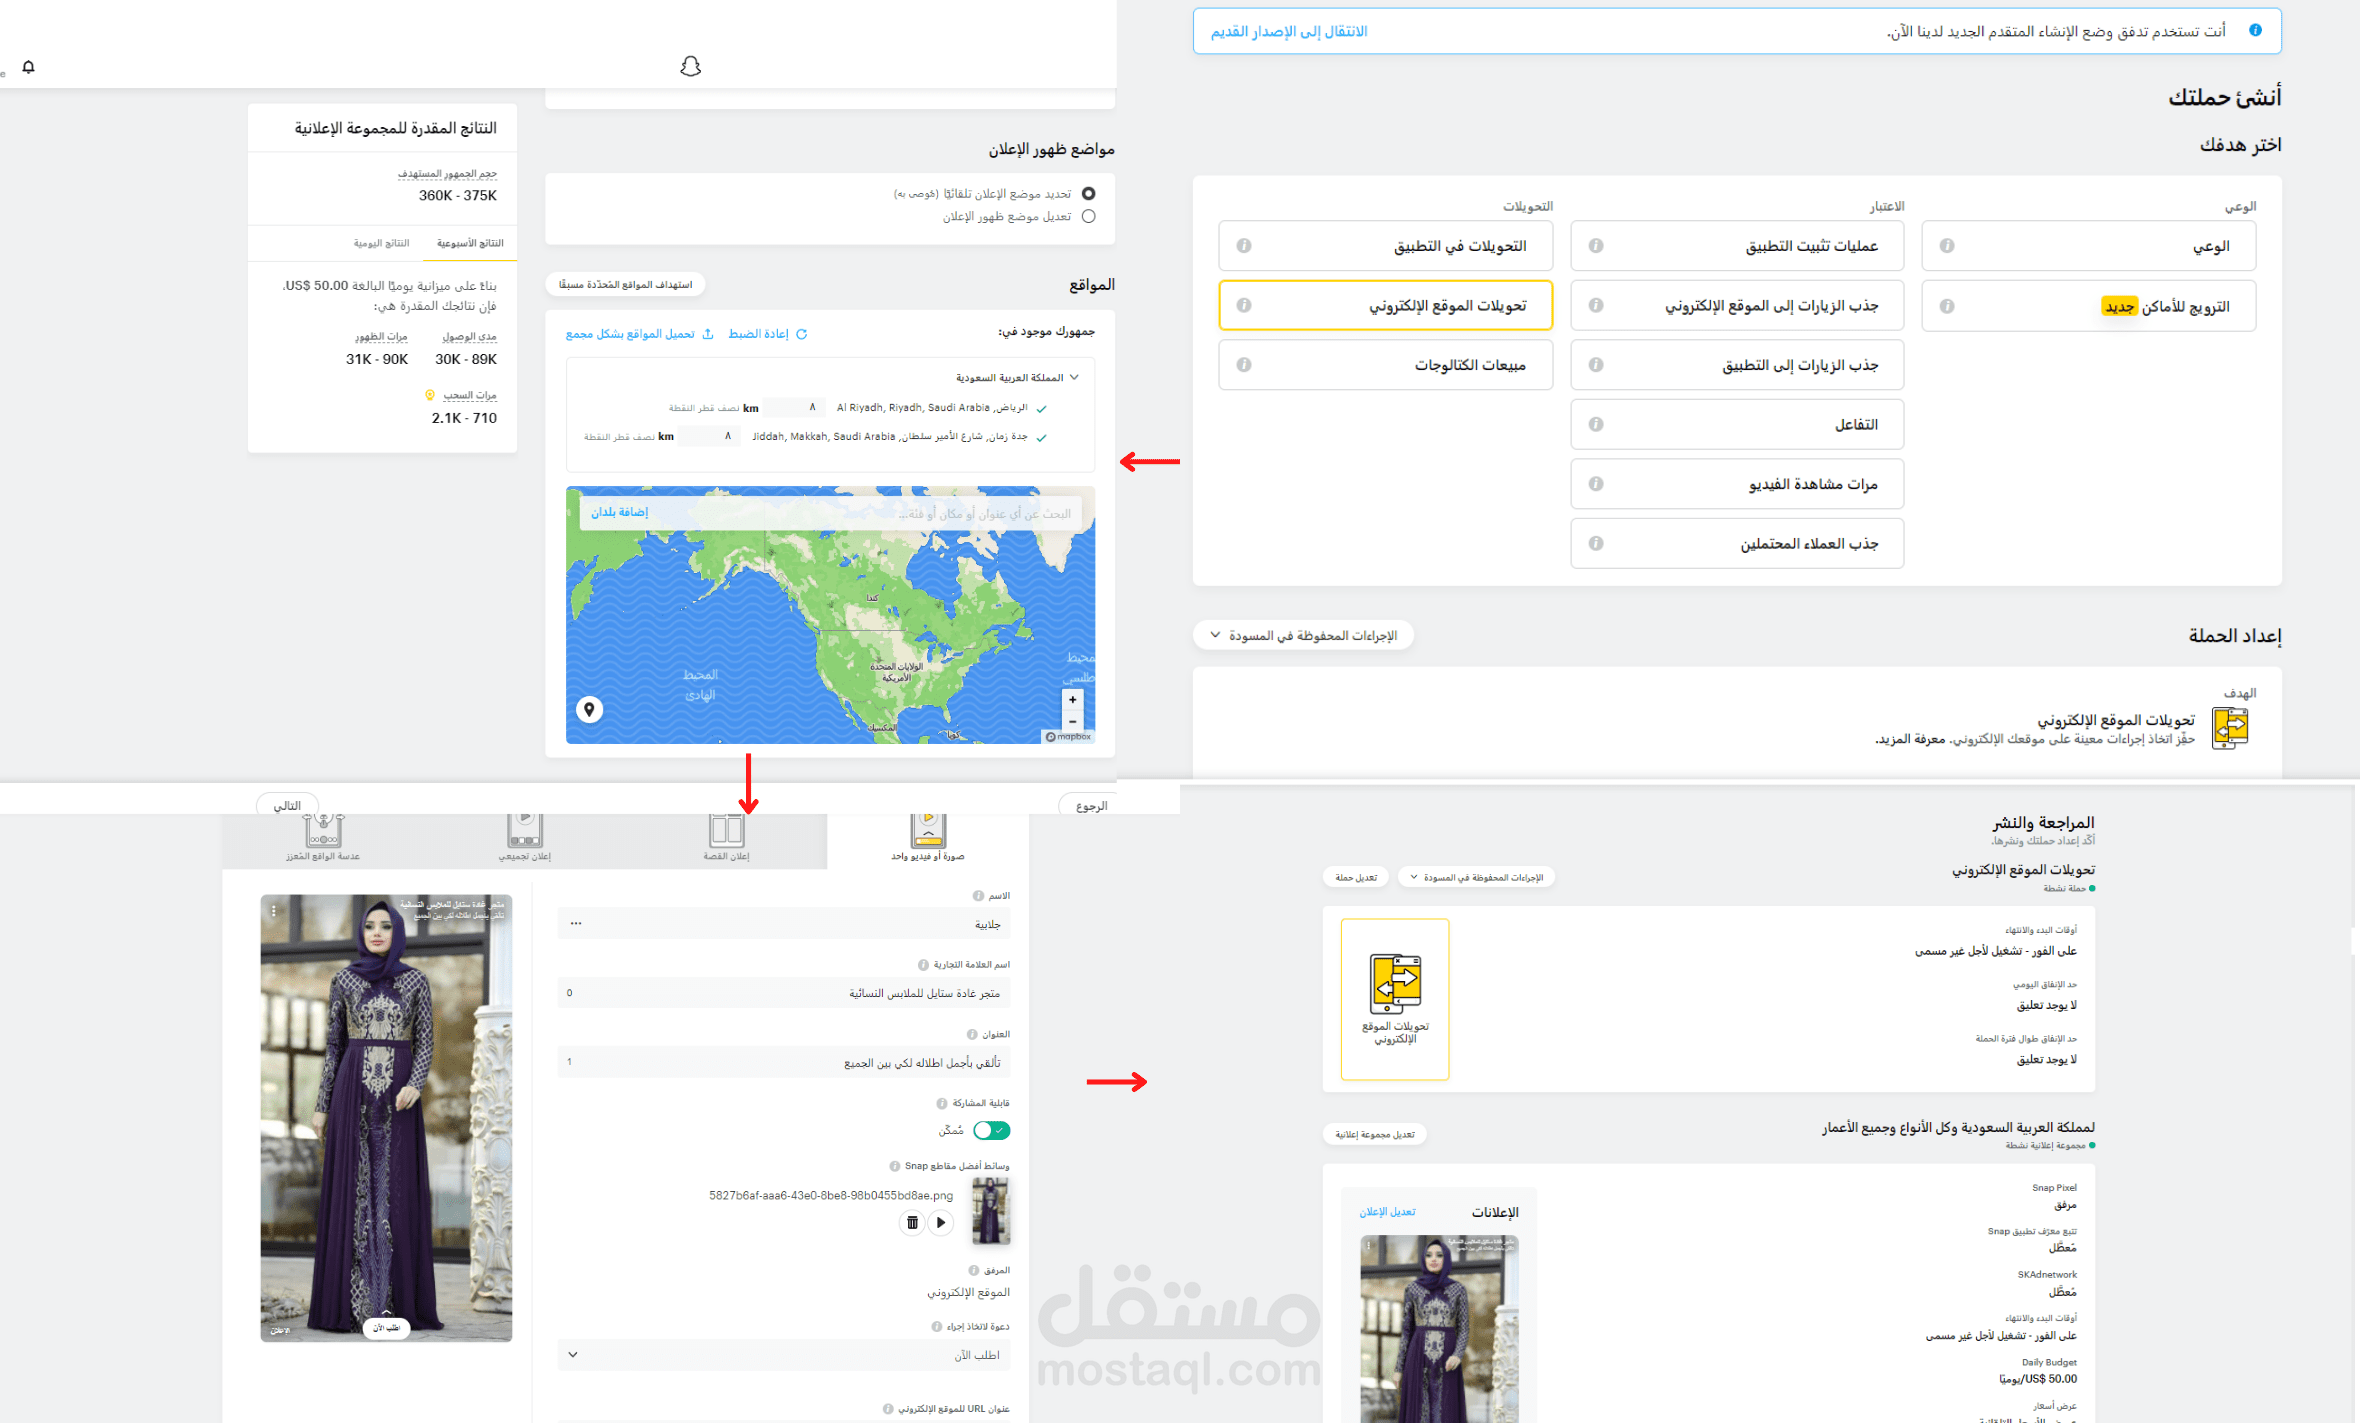Click the next button

(x=287, y=805)
